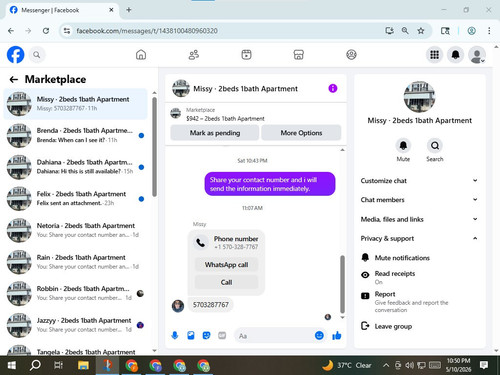Start a WhatsApp call to Missy
Viewport: 500px width, 375px height.
[226, 265]
